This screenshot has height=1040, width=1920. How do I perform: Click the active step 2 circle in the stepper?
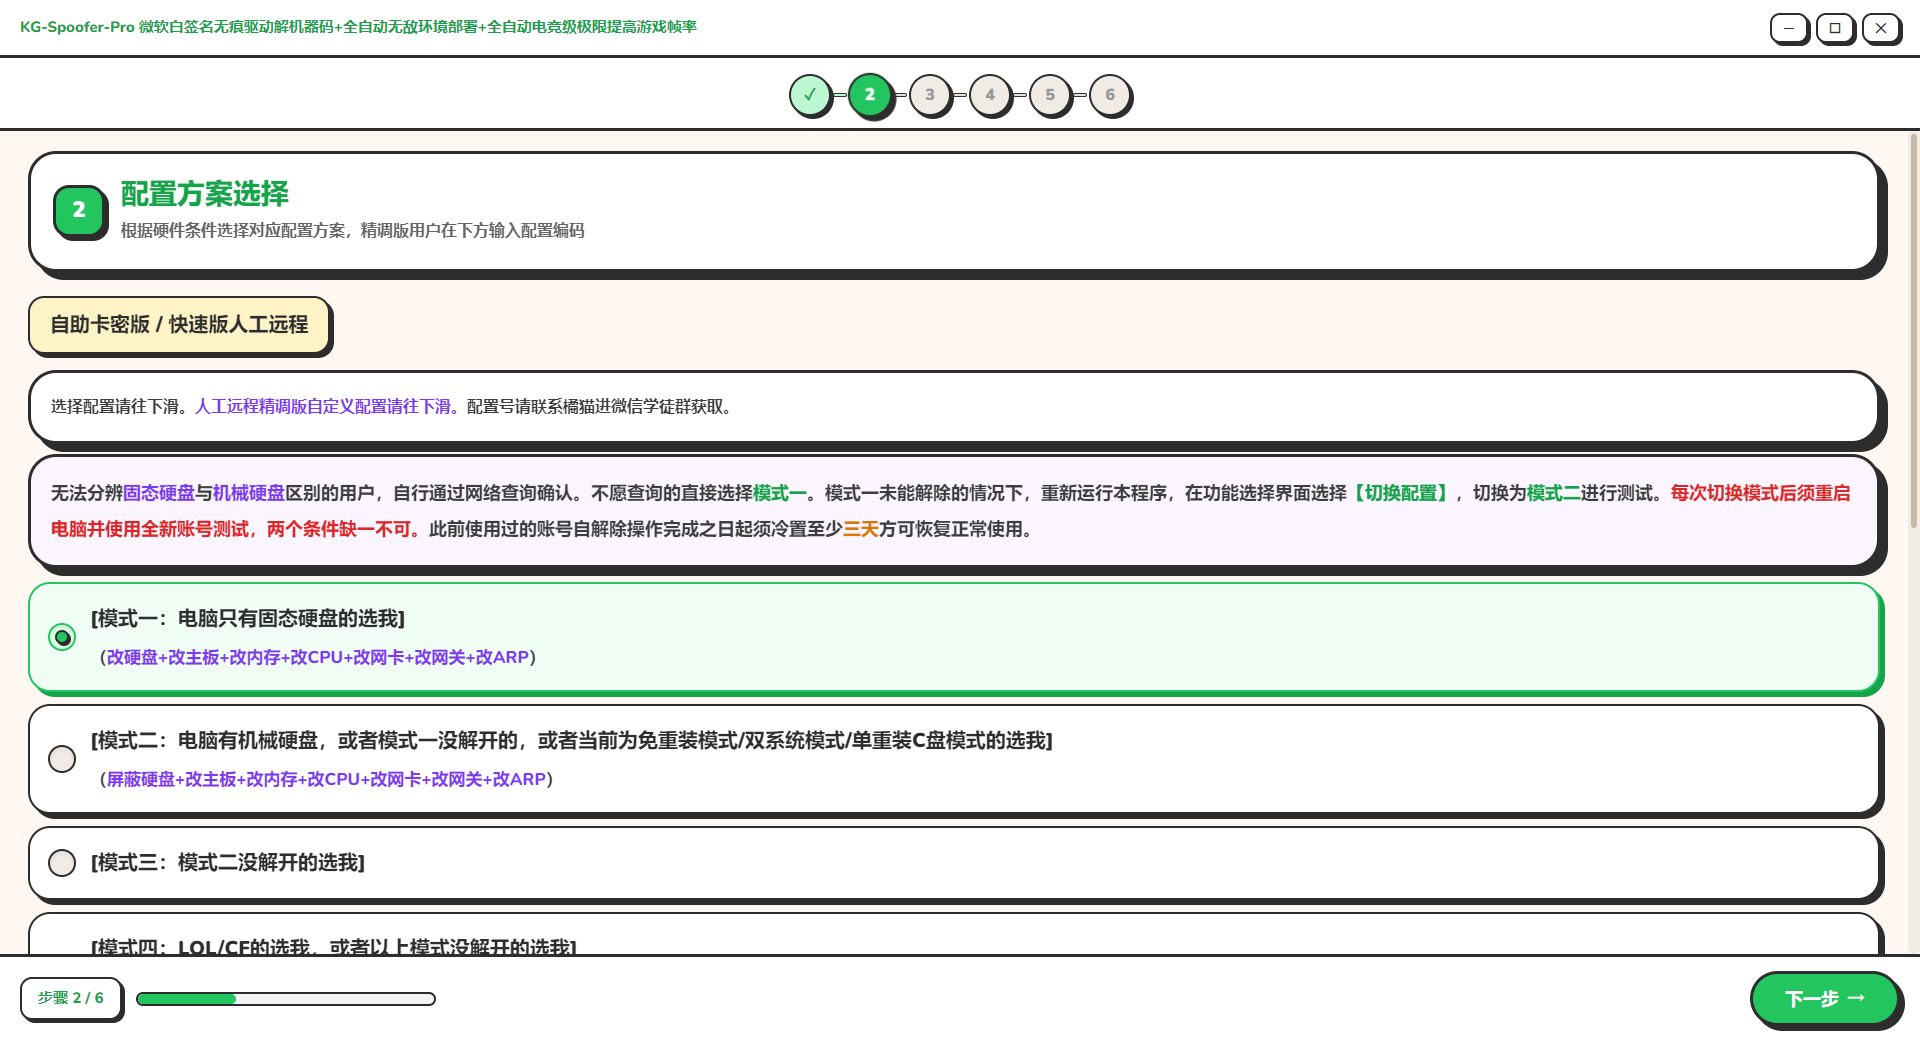click(x=870, y=95)
